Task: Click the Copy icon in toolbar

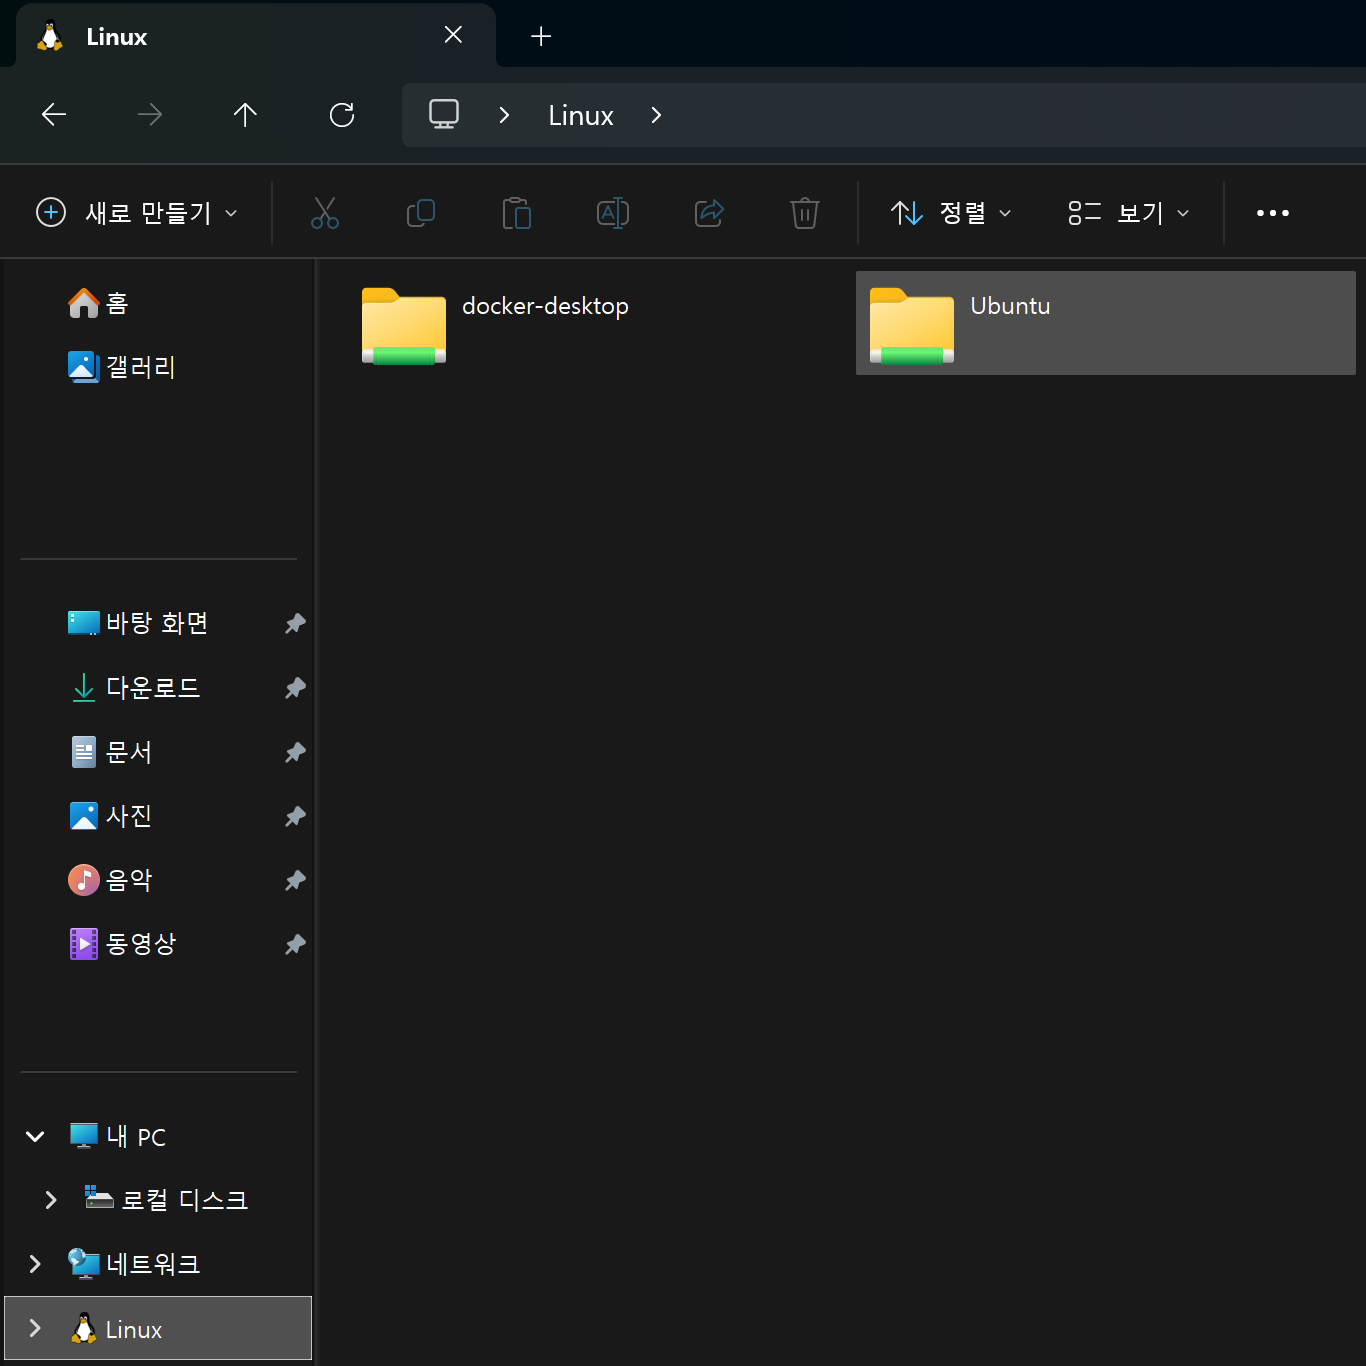Action: pos(421,213)
